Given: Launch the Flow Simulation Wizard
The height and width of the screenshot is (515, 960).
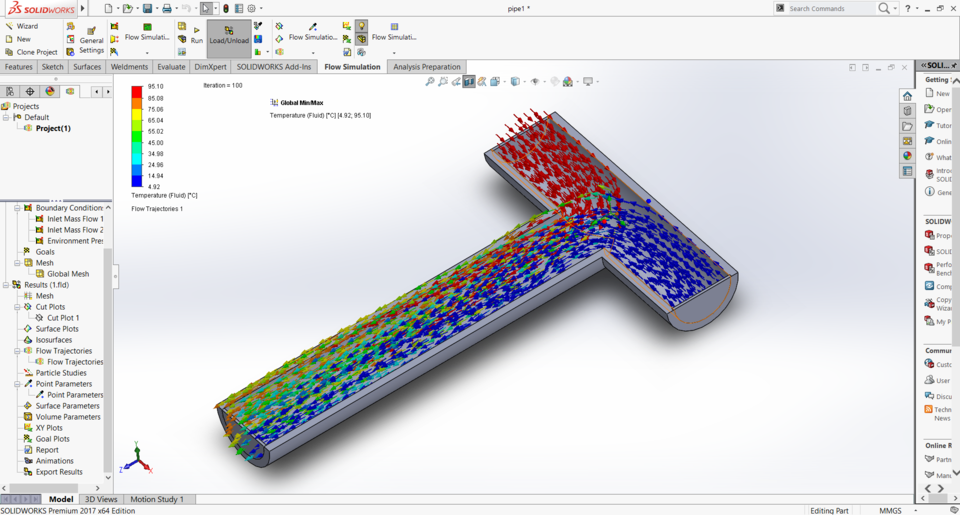Looking at the screenshot, I should click(22, 26).
